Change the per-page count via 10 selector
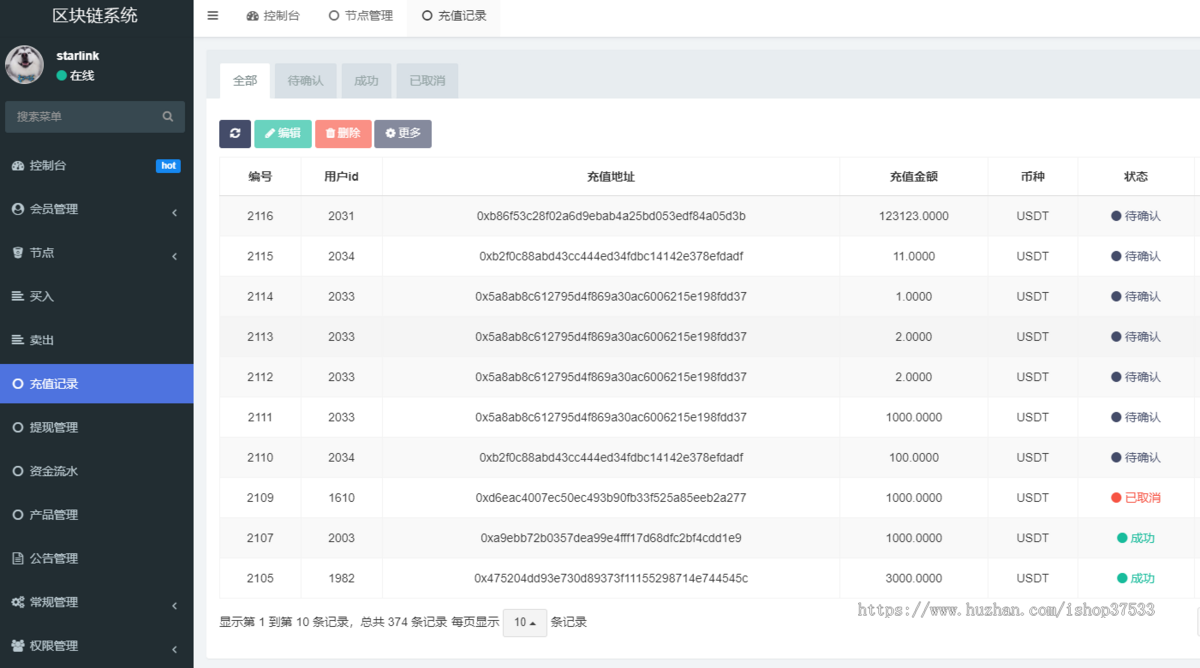The height and width of the screenshot is (668, 1200). pos(525,622)
